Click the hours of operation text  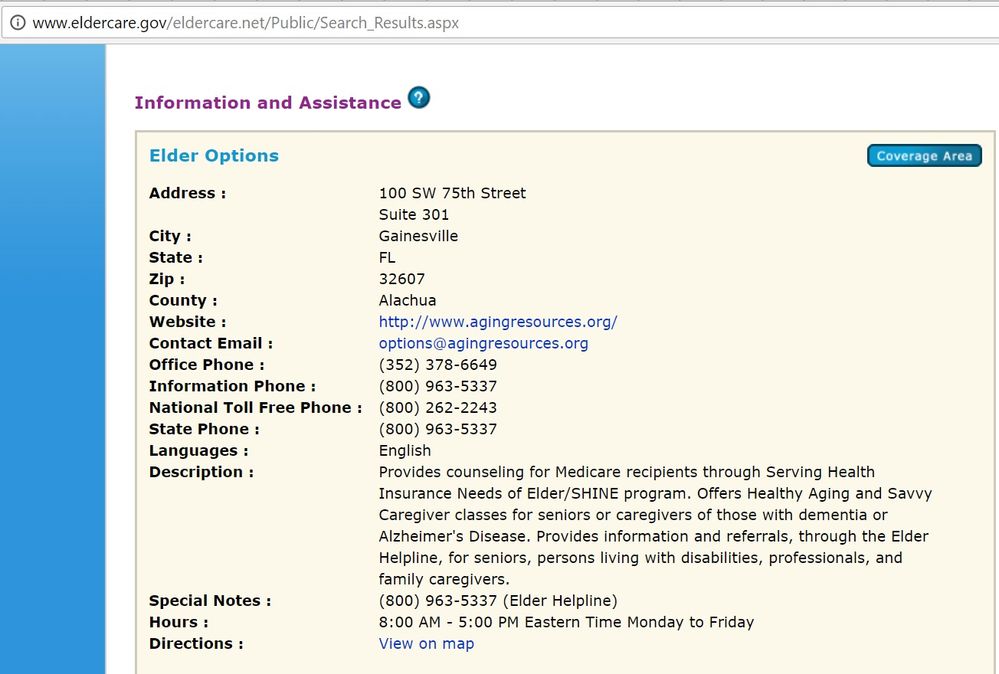[x=566, y=622]
